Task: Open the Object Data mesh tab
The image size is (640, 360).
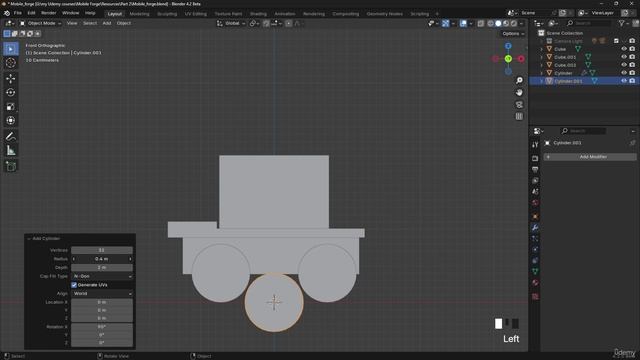Action: click(535, 271)
